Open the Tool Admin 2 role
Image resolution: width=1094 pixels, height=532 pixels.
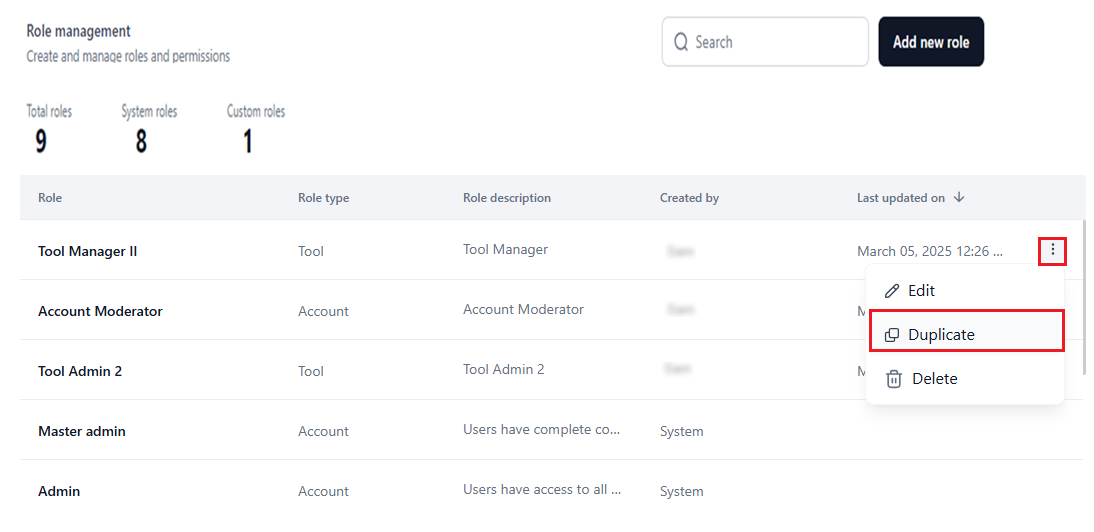tap(80, 371)
